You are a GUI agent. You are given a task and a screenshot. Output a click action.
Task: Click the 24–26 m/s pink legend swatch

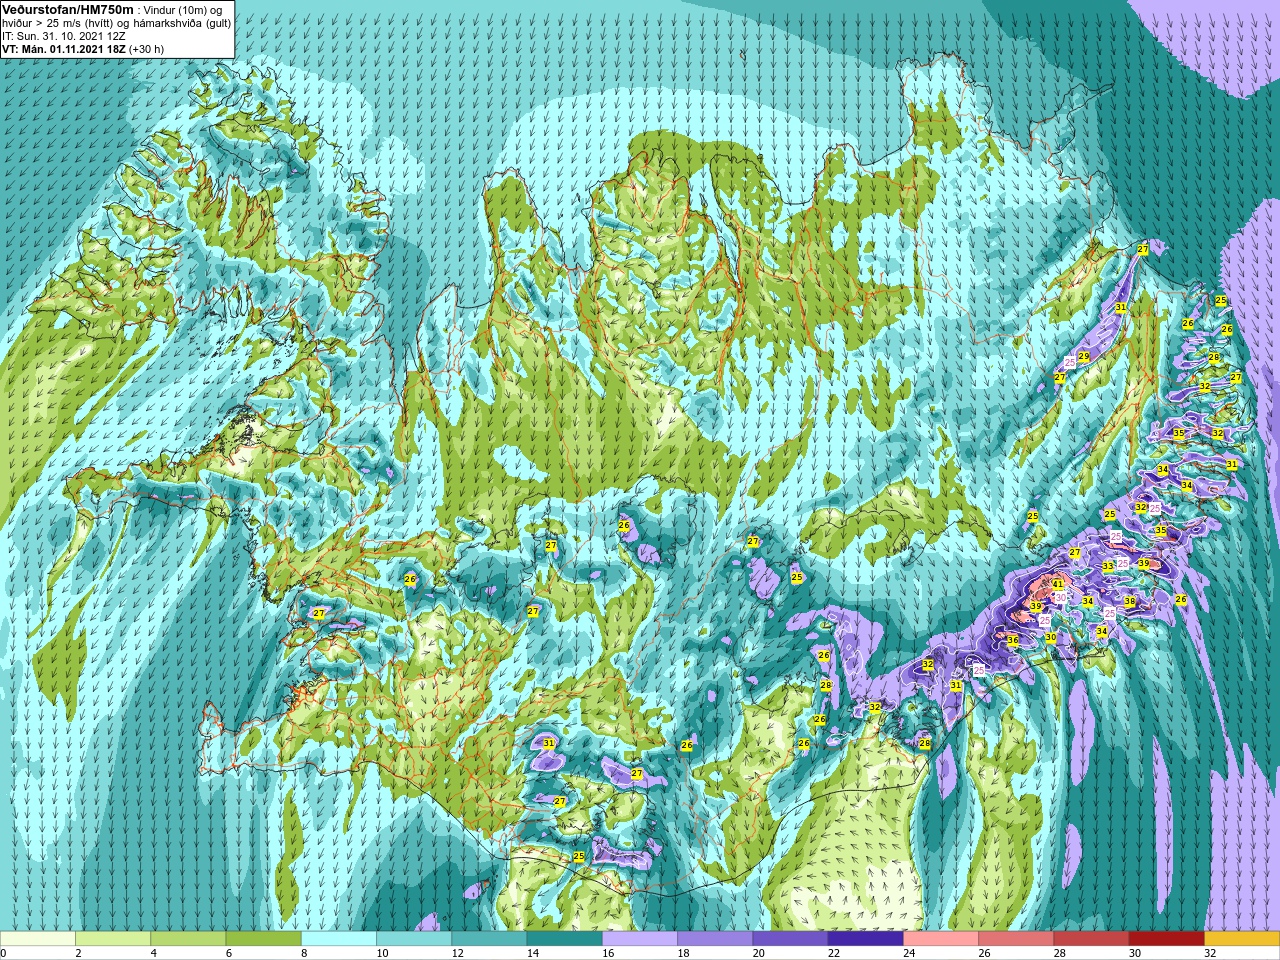point(941,939)
